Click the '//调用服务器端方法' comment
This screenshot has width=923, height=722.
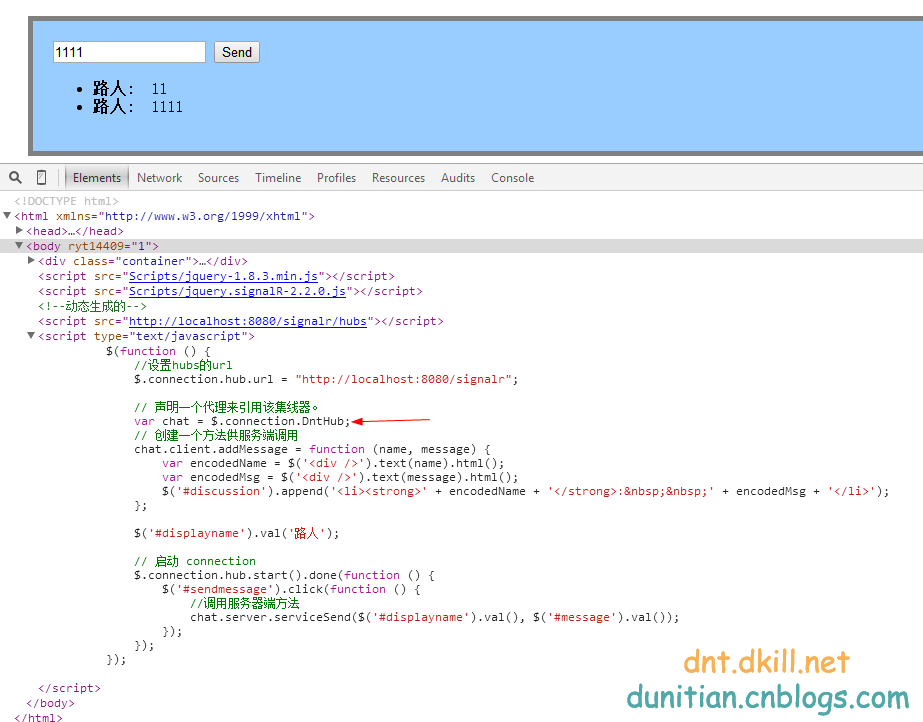(245, 603)
